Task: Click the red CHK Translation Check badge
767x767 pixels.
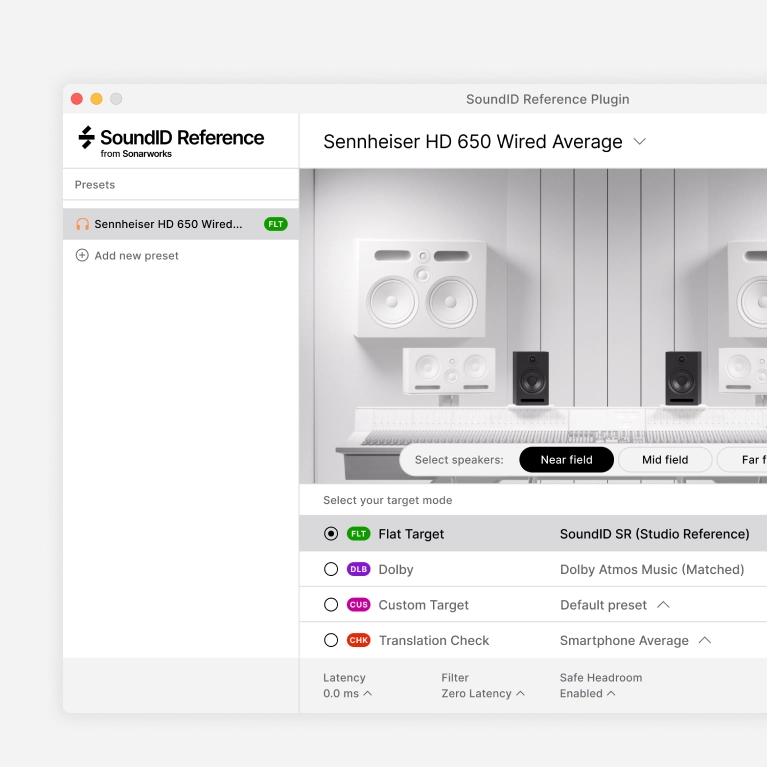Action: click(358, 641)
